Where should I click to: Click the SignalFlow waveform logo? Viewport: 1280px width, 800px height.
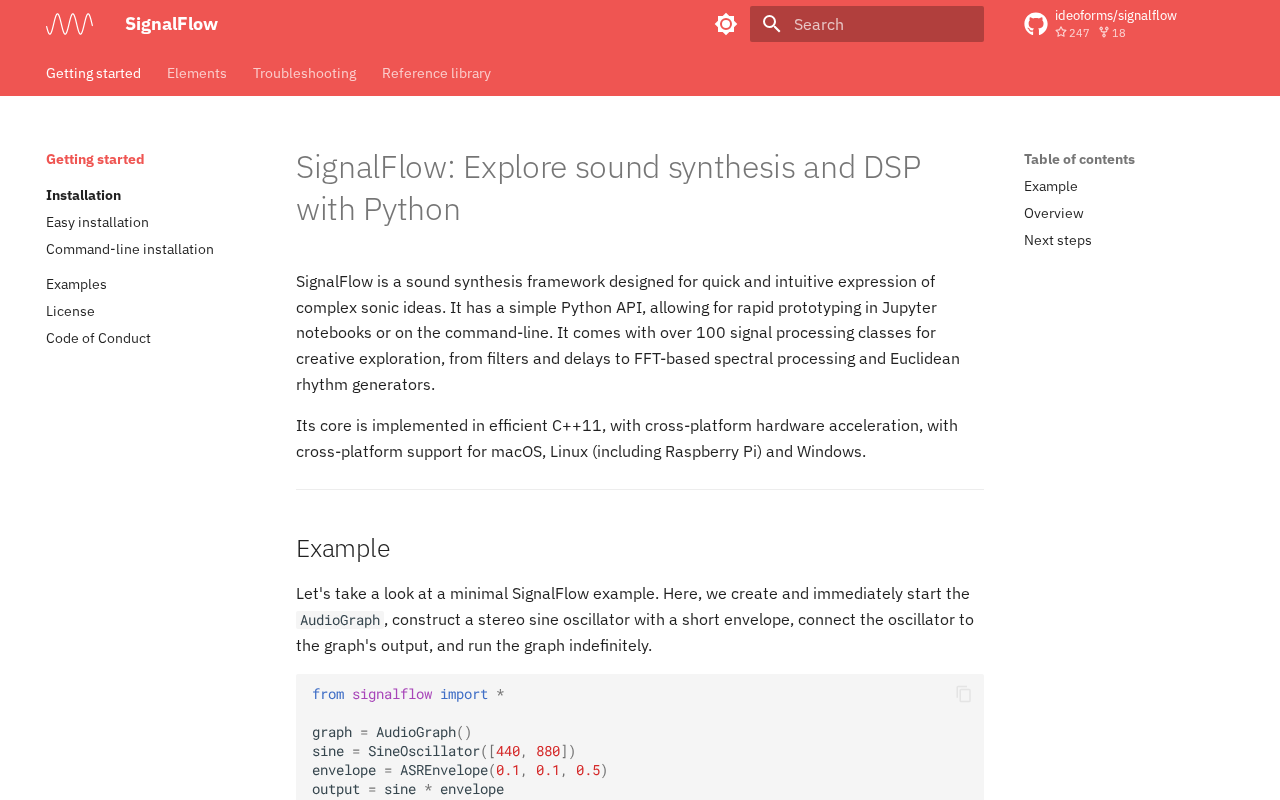(x=70, y=24)
